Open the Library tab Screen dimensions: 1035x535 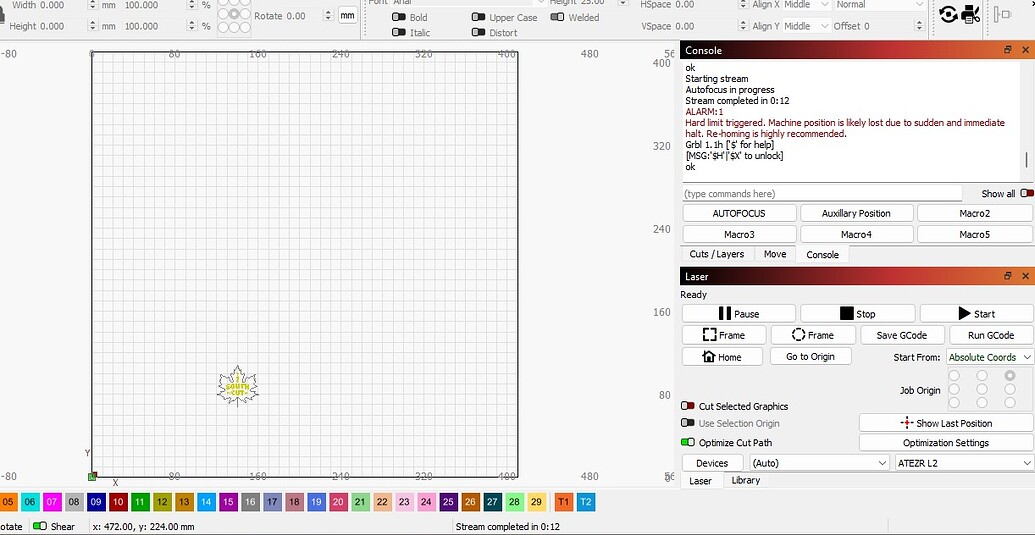746,480
